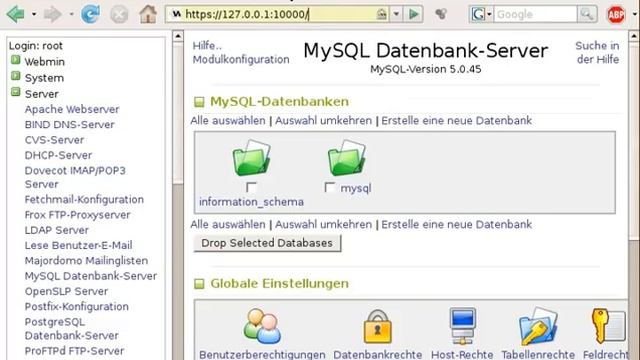The image size is (640, 360).
Task: Open the Webmin menu label
Action: coord(44,62)
